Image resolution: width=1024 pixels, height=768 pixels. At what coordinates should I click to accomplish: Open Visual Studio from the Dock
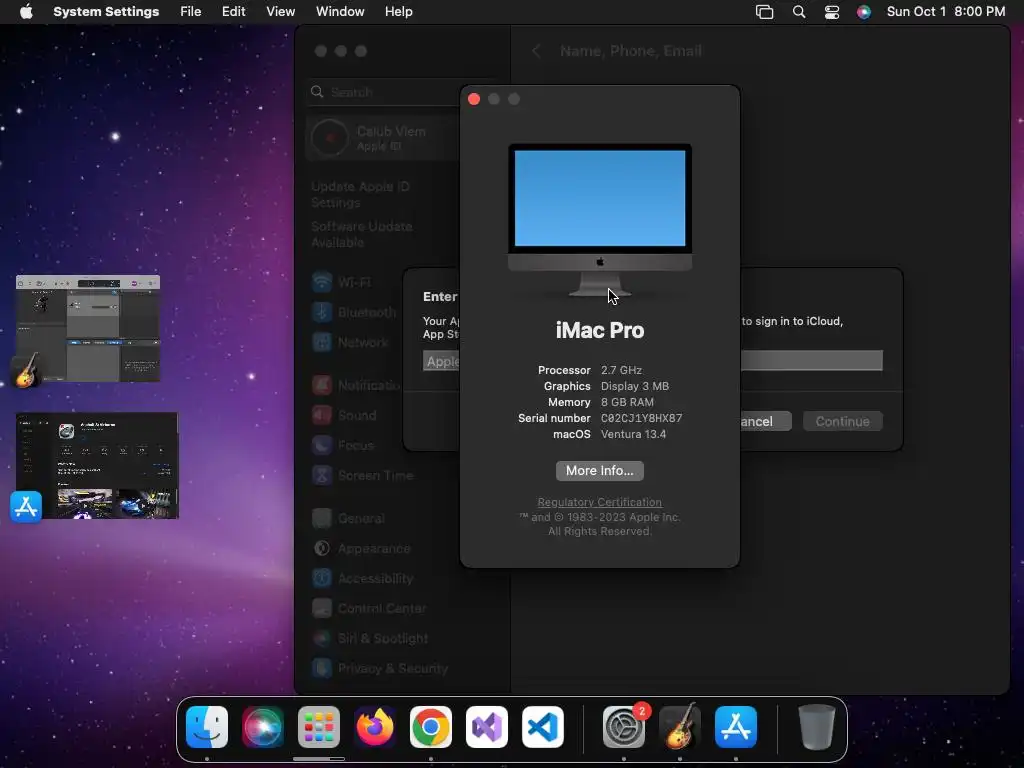487,727
